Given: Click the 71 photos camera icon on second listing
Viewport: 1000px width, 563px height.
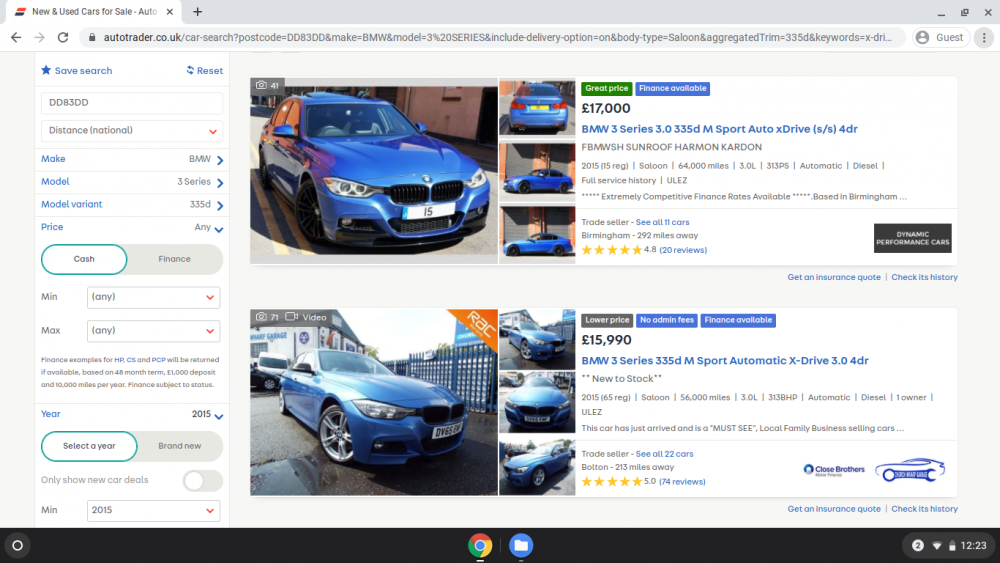Looking at the screenshot, I should 261,316.
